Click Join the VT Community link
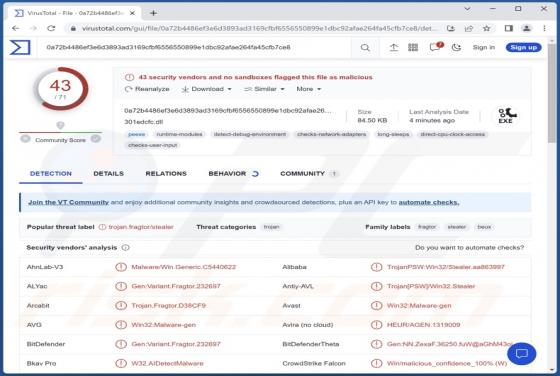560x376 pixels. pos(69,202)
